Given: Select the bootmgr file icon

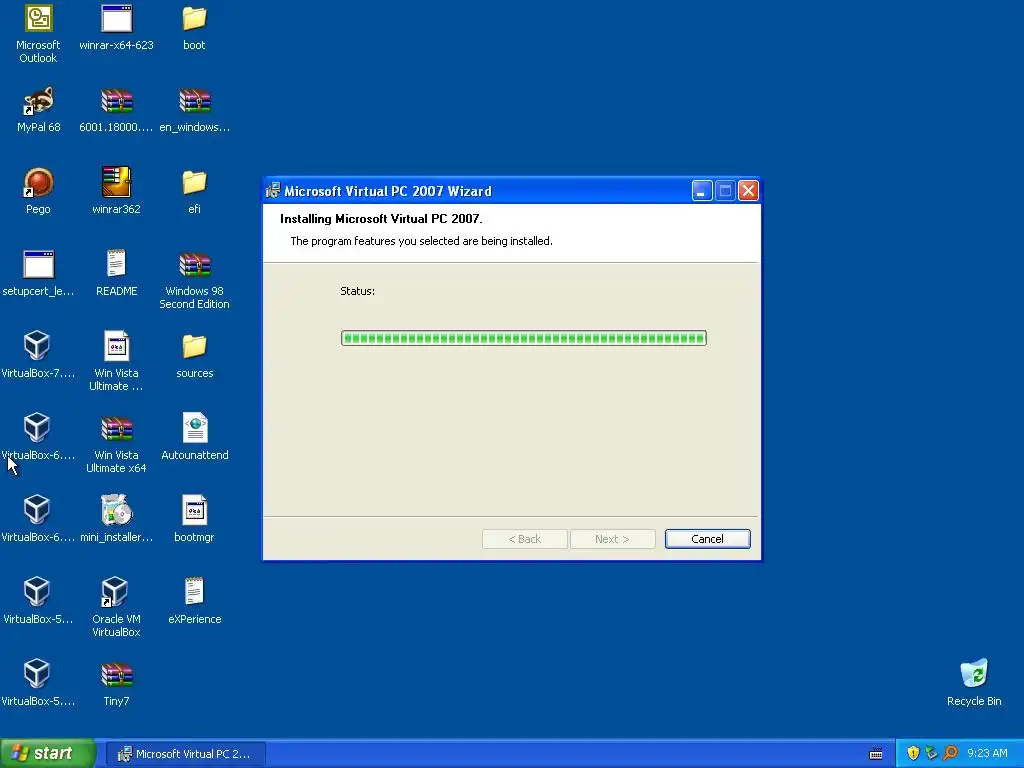Looking at the screenshot, I should pos(195,511).
